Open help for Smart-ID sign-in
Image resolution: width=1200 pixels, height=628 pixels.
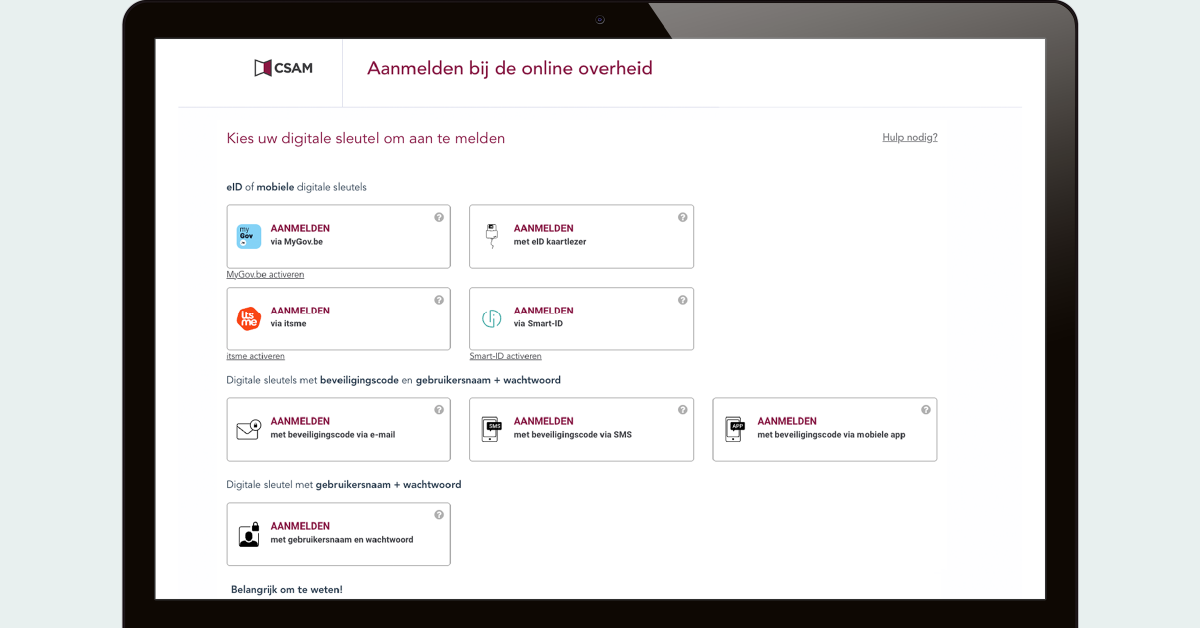pos(683,300)
